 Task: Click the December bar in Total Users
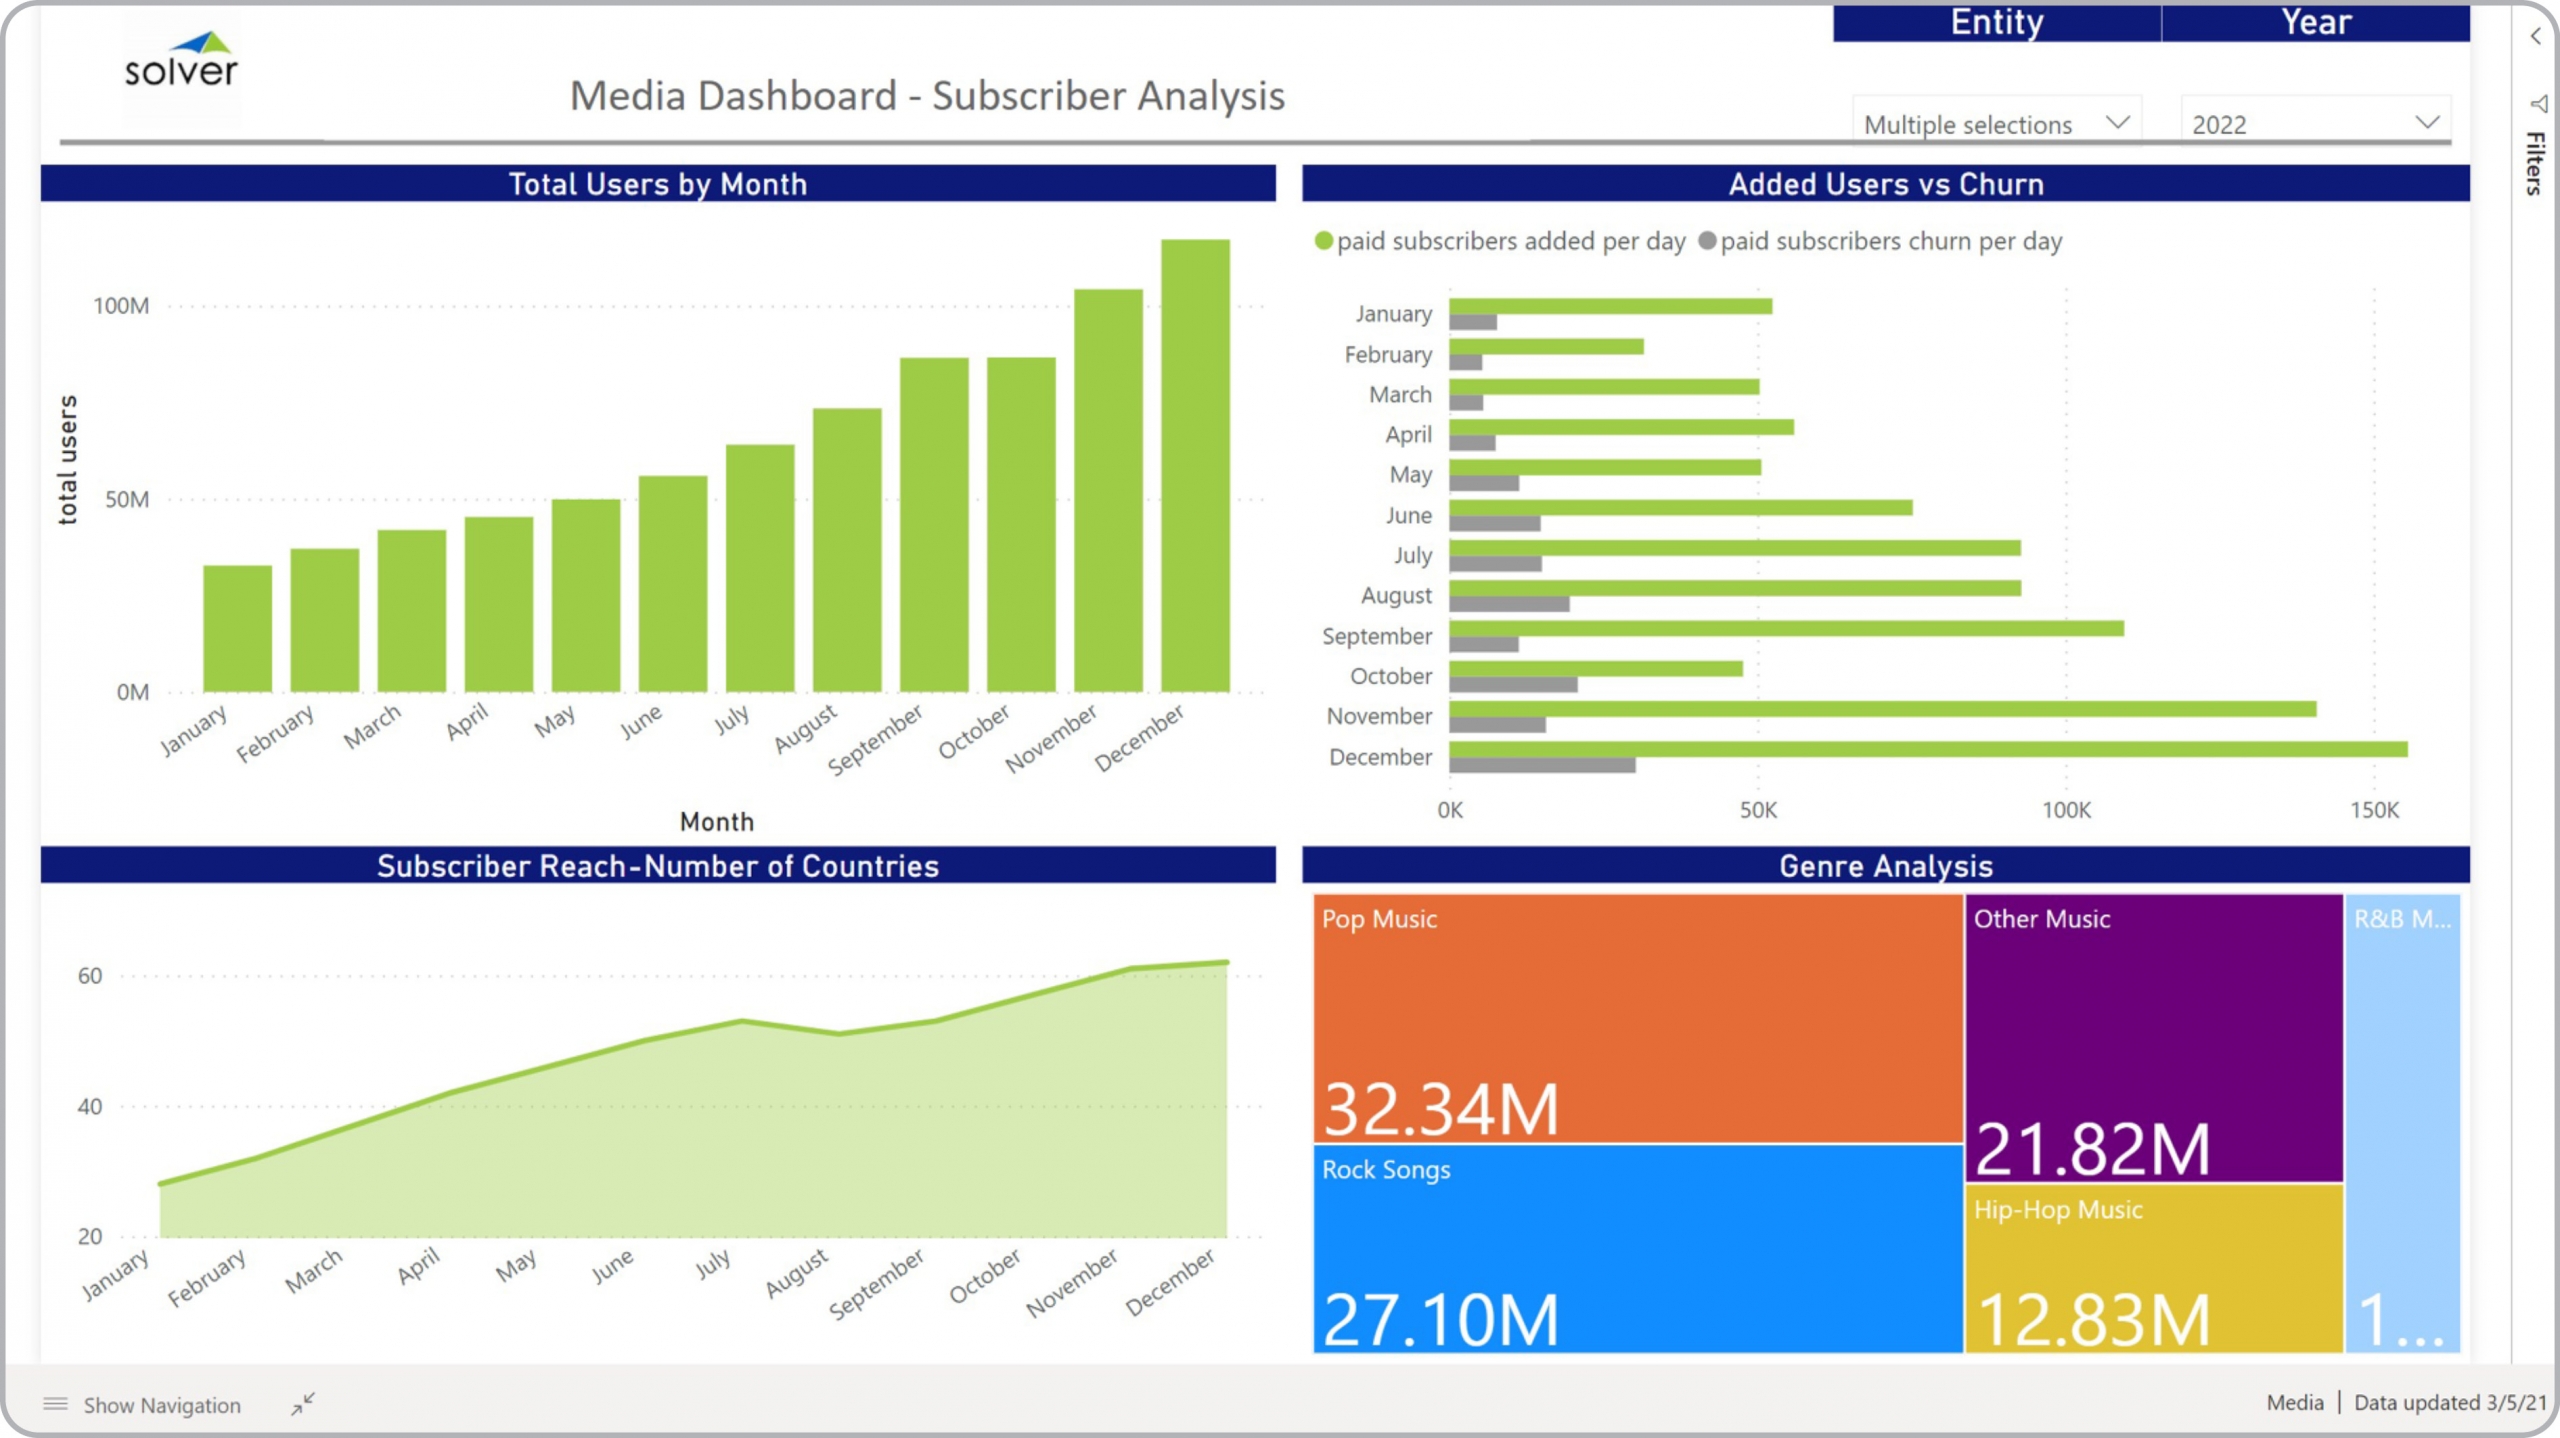pos(1195,465)
